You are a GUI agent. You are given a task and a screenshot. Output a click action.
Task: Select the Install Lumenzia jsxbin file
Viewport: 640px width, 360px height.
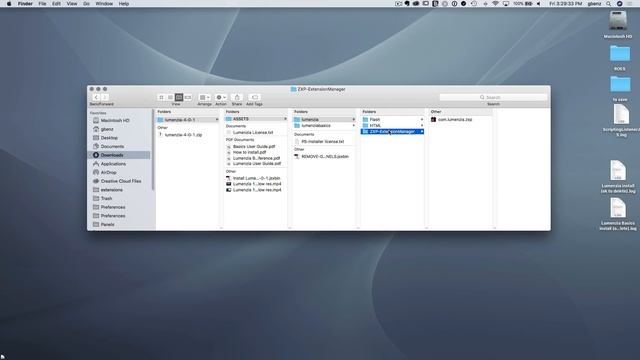[256, 178]
